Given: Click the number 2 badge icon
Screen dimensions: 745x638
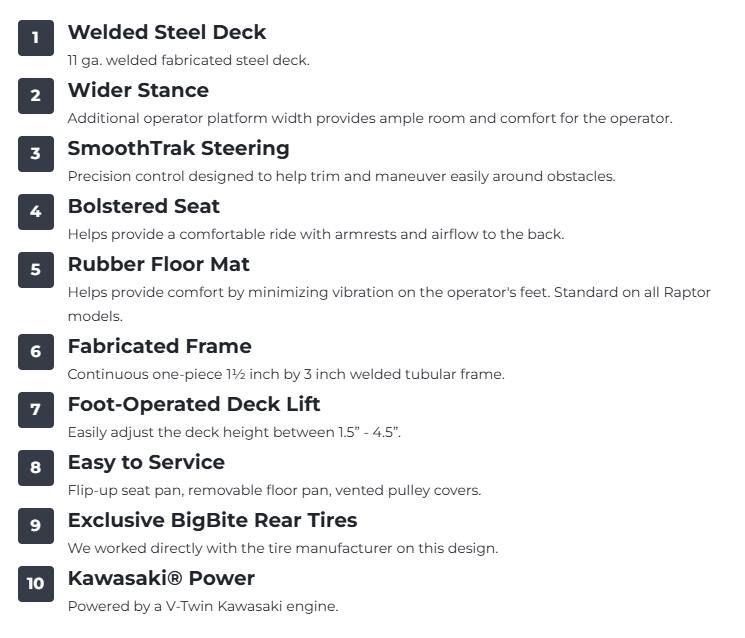Looking at the screenshot, I should tap(36, 96).
